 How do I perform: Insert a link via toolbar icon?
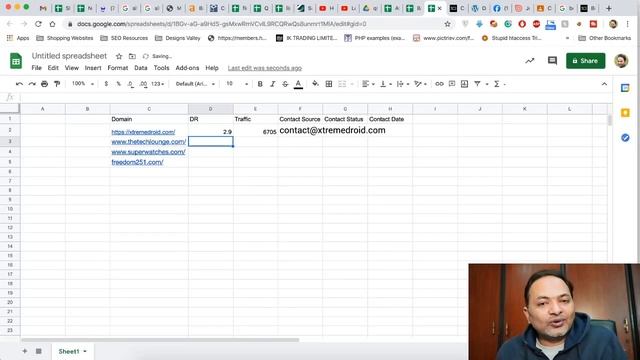(x=439, y=84)
